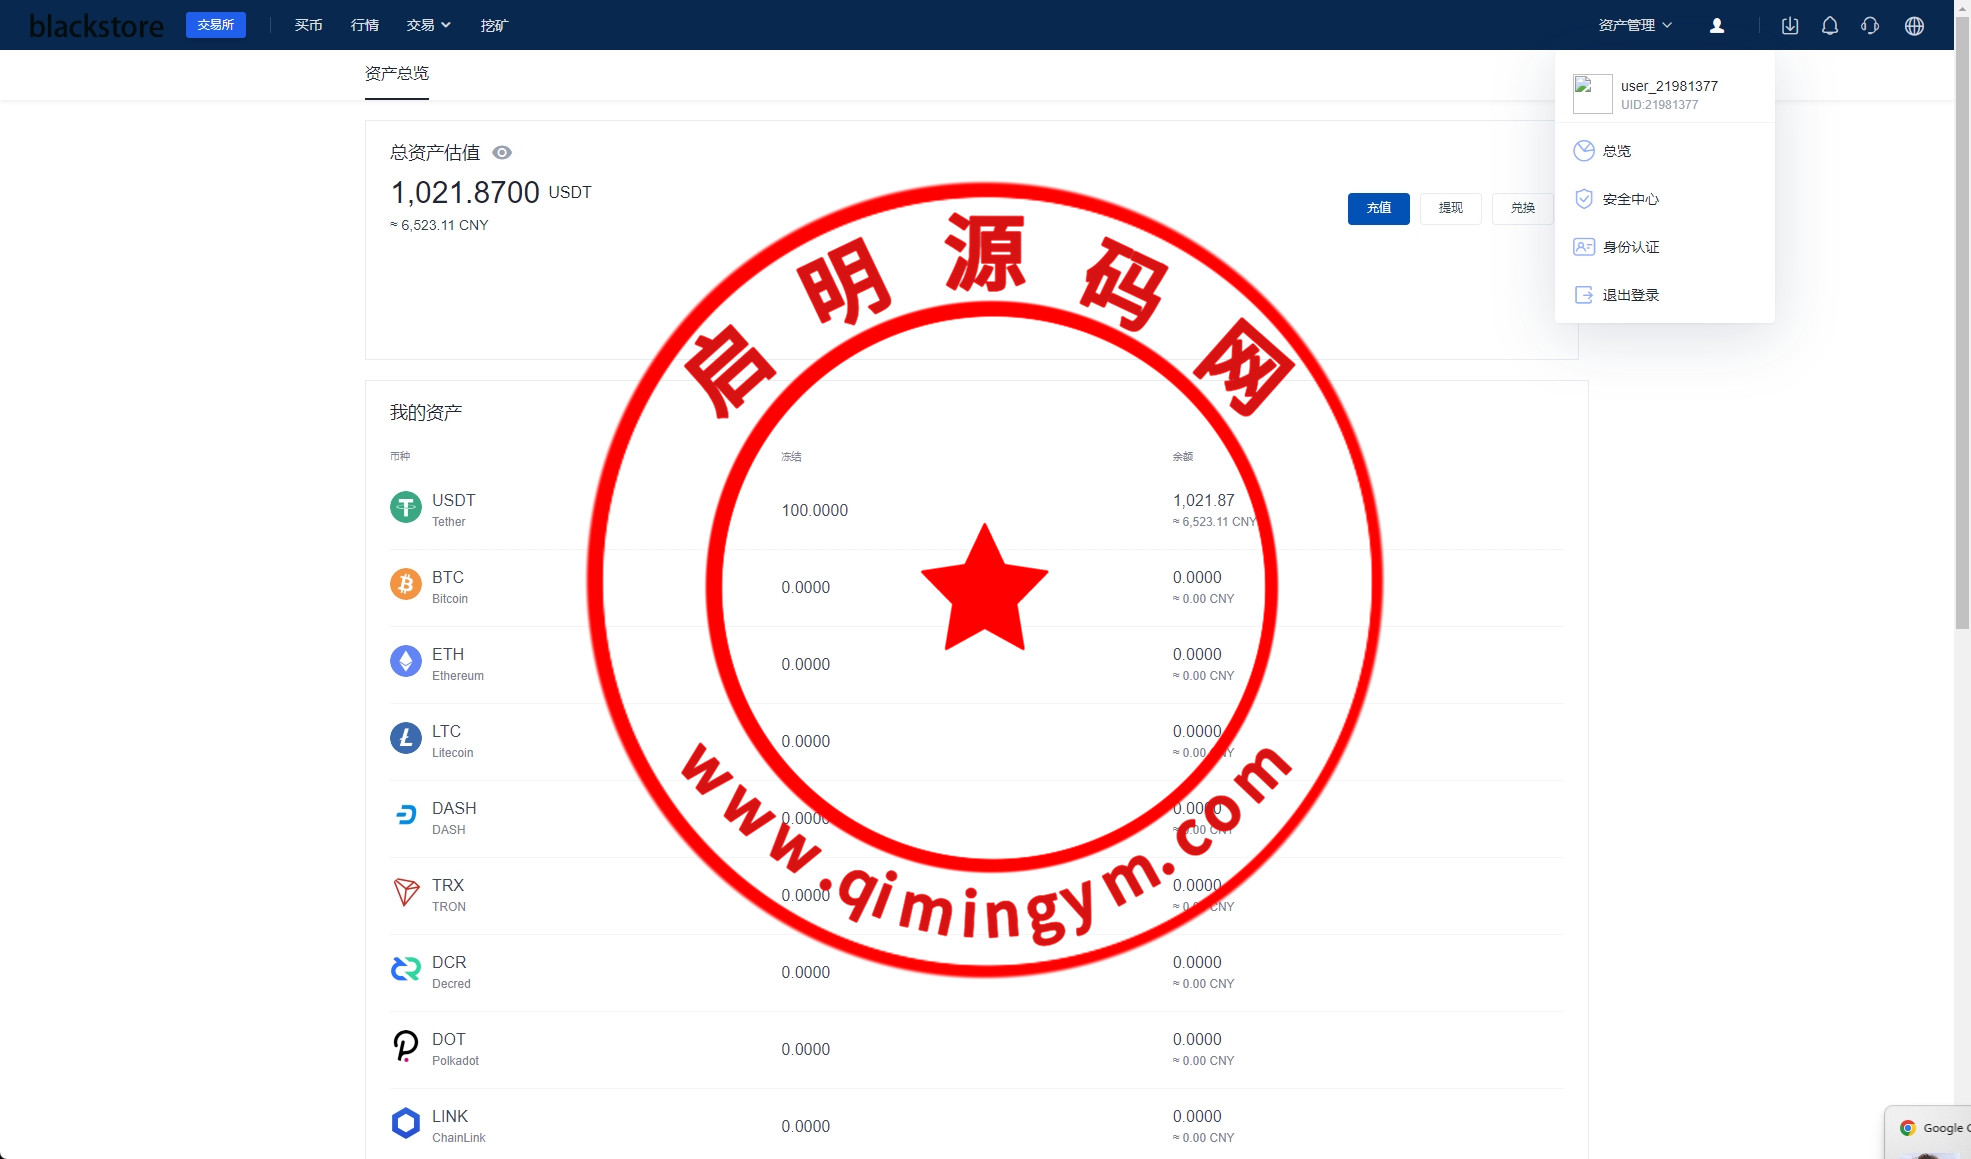The width and height of the screenshot is (1971, 1159).
Task: Open notifications bell icon
Action: [1829, 26]
